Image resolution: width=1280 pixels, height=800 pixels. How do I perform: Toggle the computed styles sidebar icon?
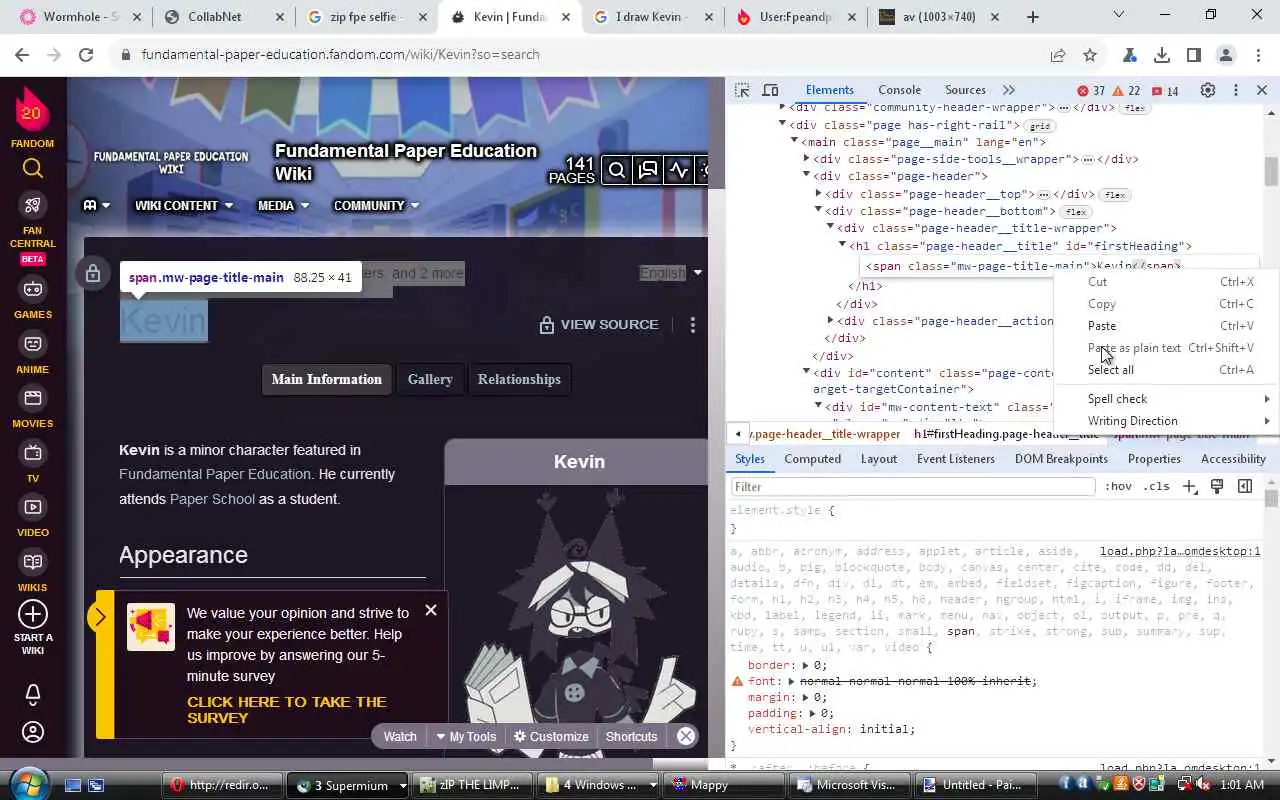1245,487
